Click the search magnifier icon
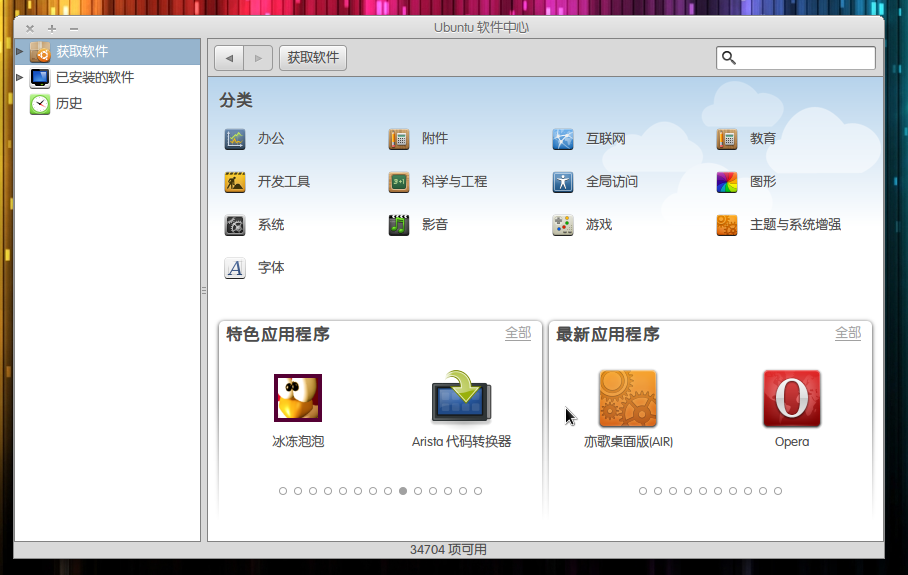 coord(728,57)
